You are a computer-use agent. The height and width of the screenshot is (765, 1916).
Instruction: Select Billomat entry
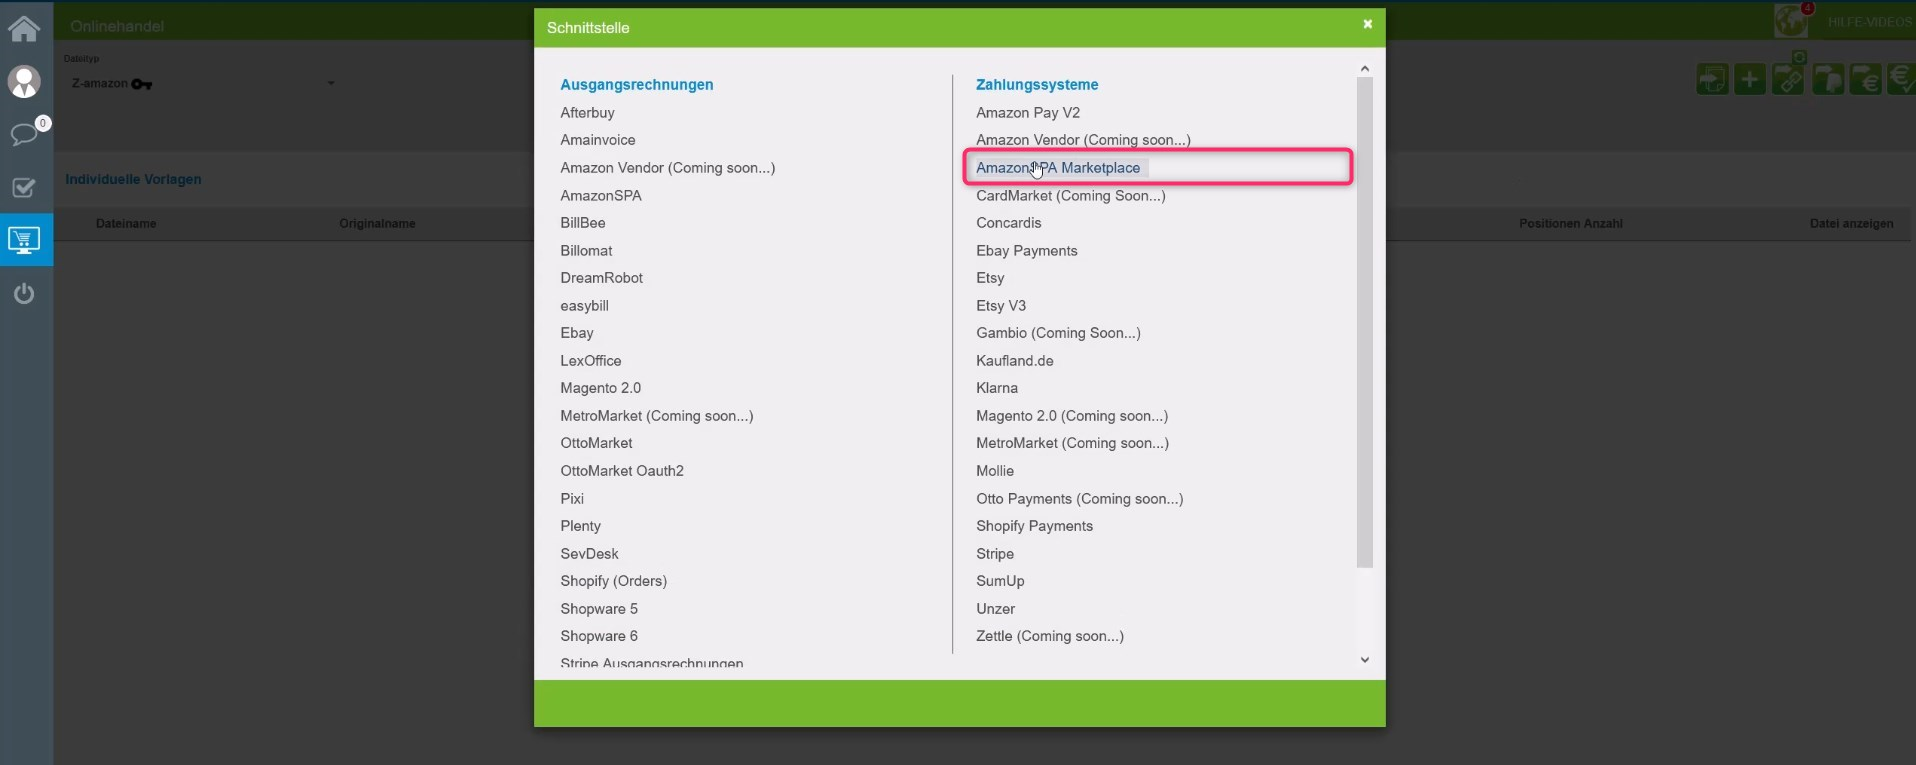coord(586,251)
